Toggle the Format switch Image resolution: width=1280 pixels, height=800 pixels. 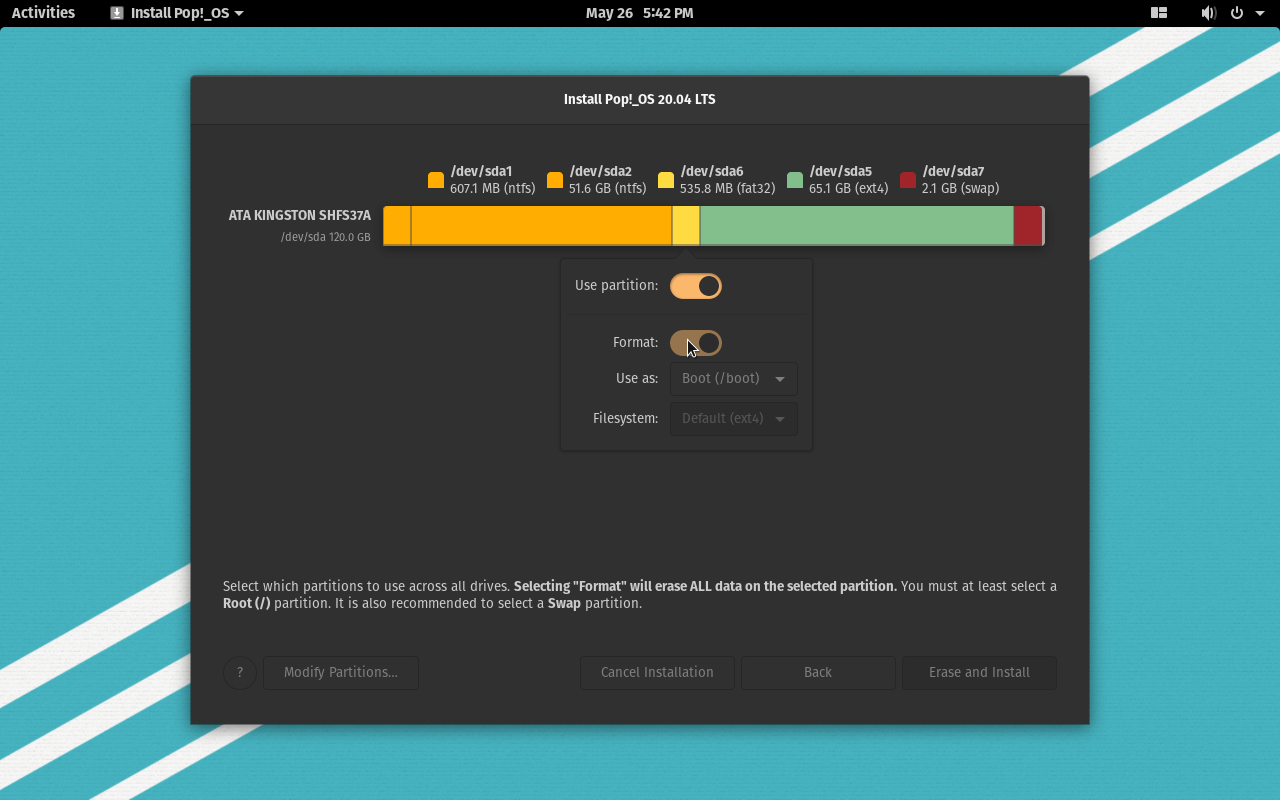(x=696, y=343)
